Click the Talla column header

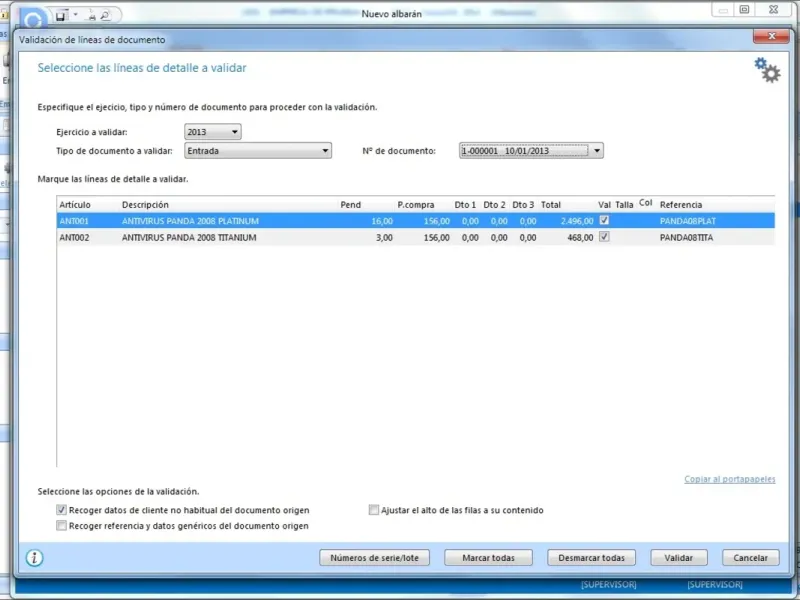pos(624,205)
